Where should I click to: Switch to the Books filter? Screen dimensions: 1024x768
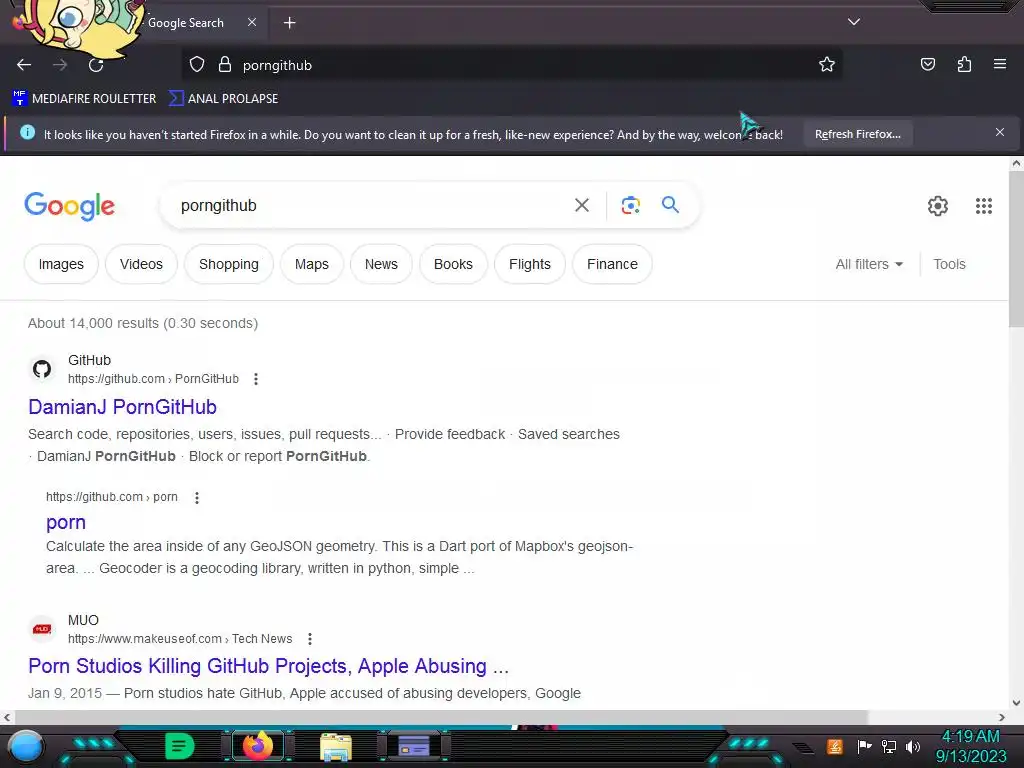pyautogui.click(x=453, y=264)
